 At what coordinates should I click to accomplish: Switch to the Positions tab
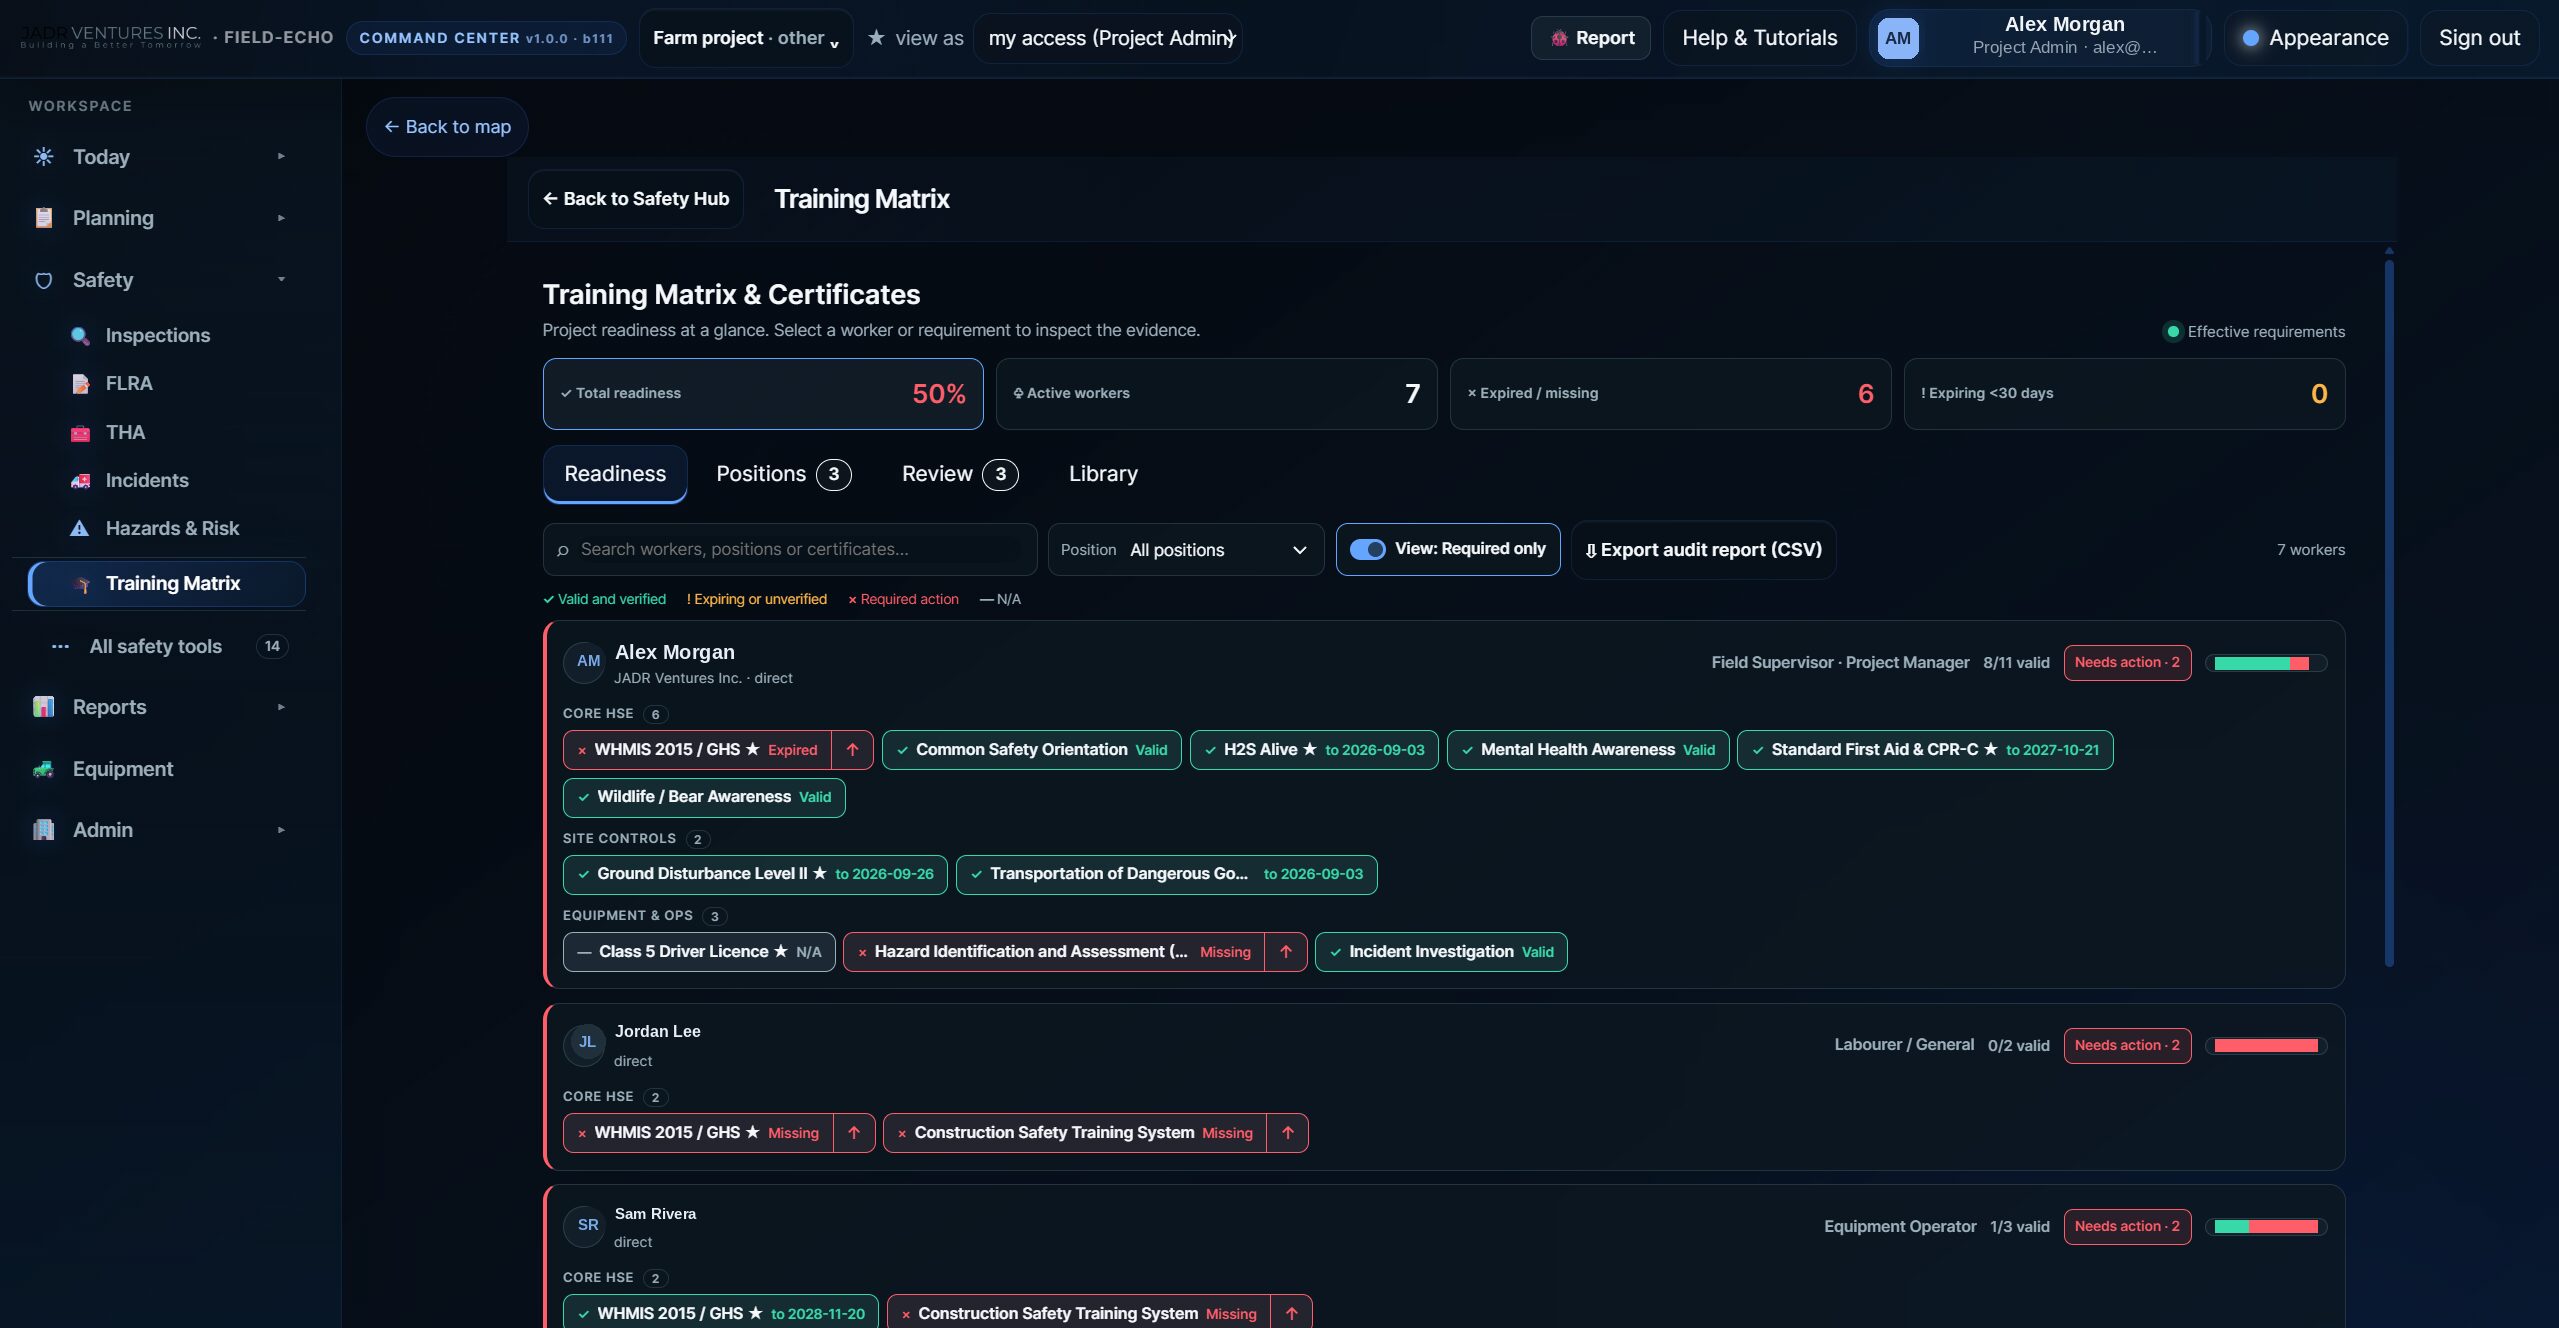[783, 474]
